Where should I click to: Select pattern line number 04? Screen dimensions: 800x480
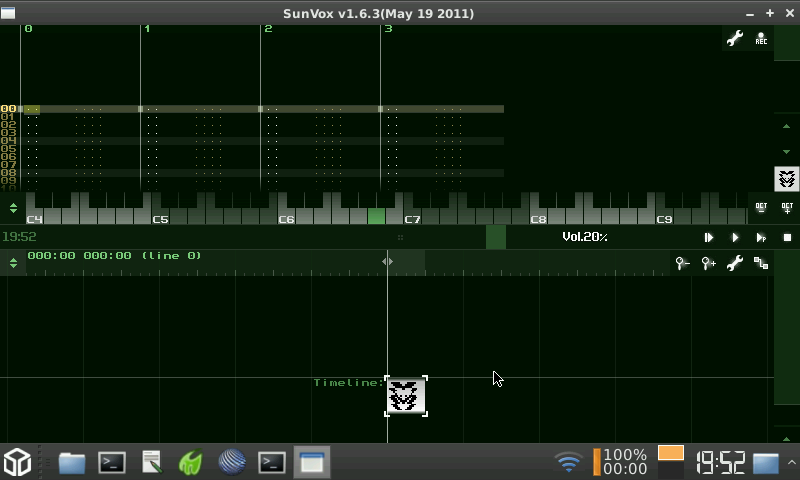pos(8,141)
